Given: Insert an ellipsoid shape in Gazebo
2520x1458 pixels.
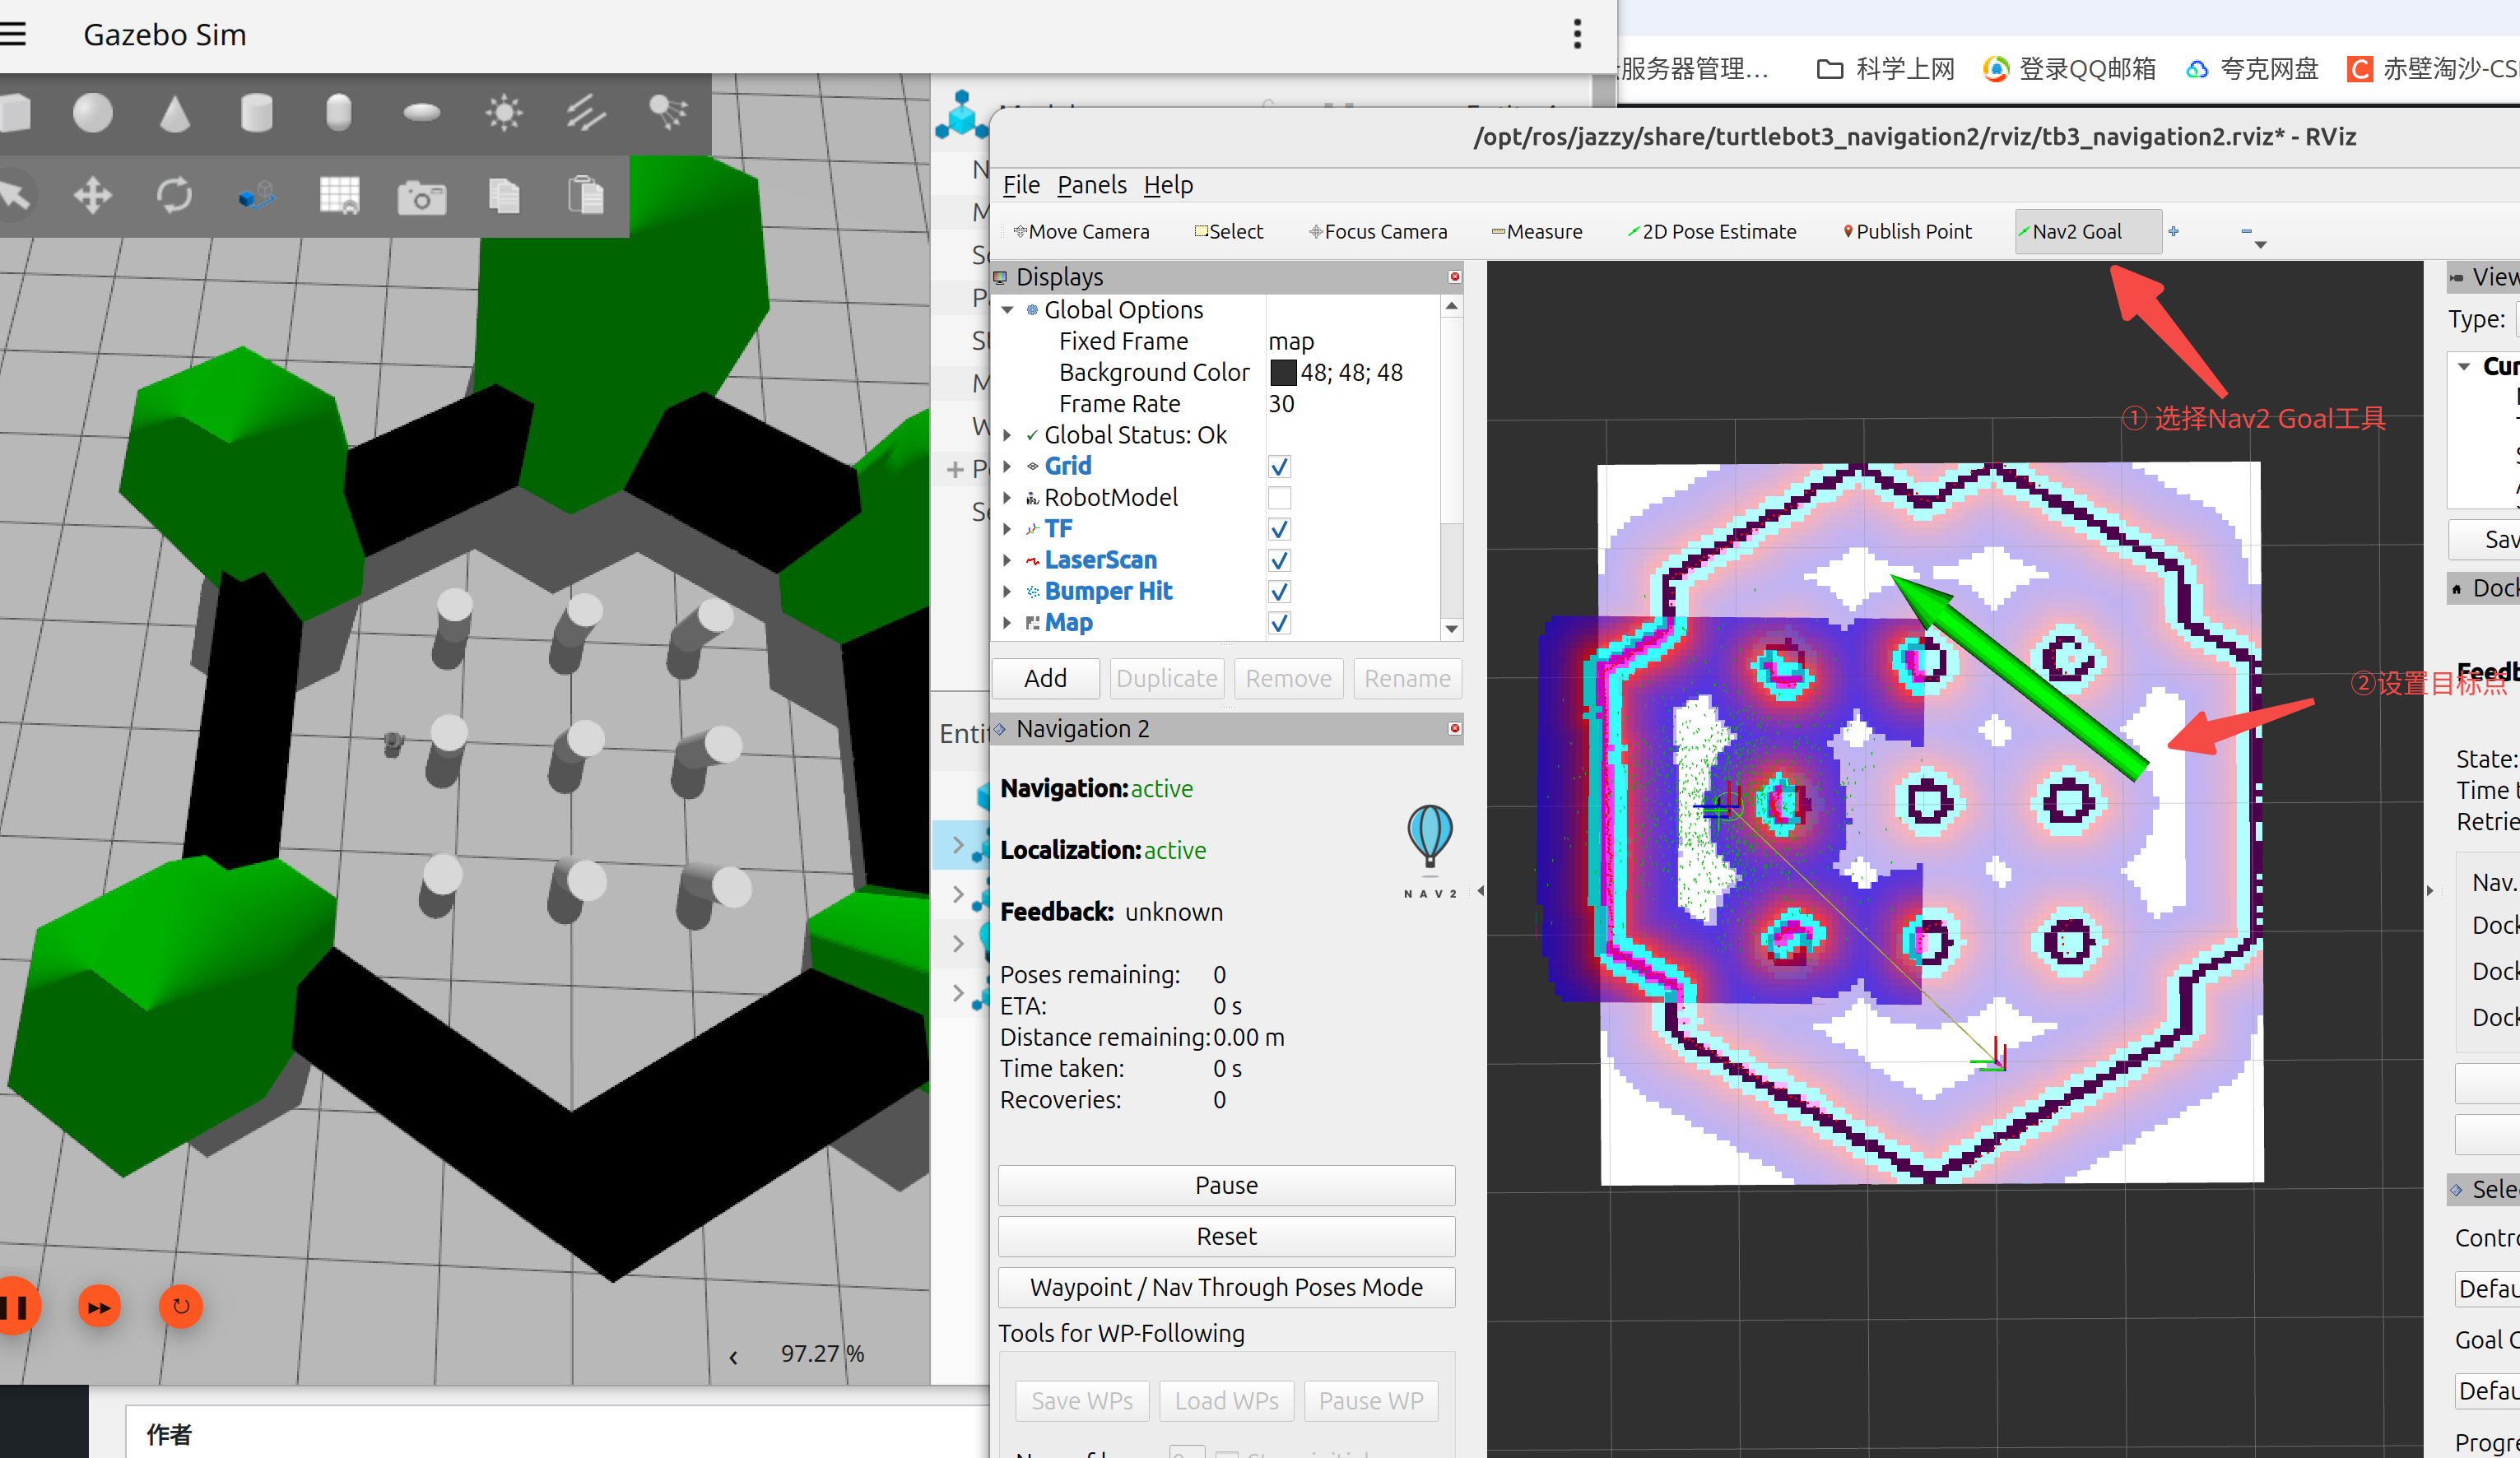Looking at the screenshot, I should [421, 113].
